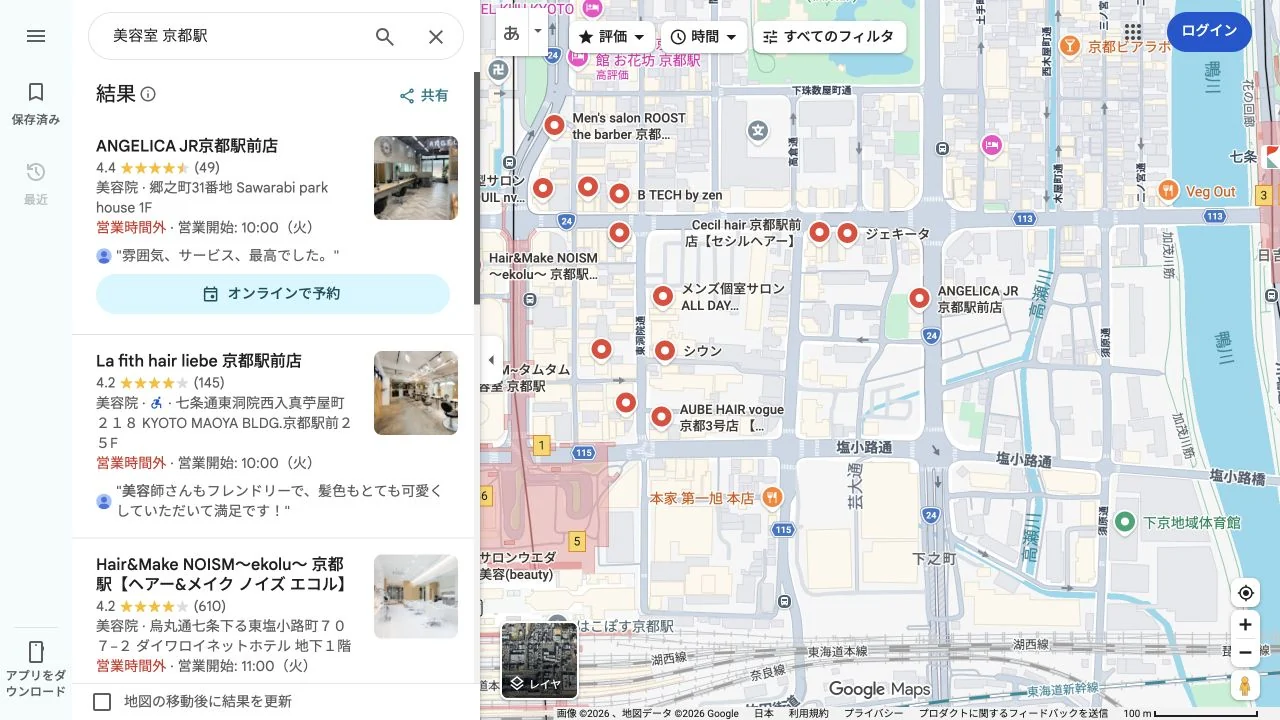Viewport: 1280px width, 720px height.
Task: Open the レイヤ layers thumbnail
Action: point(539,660)
